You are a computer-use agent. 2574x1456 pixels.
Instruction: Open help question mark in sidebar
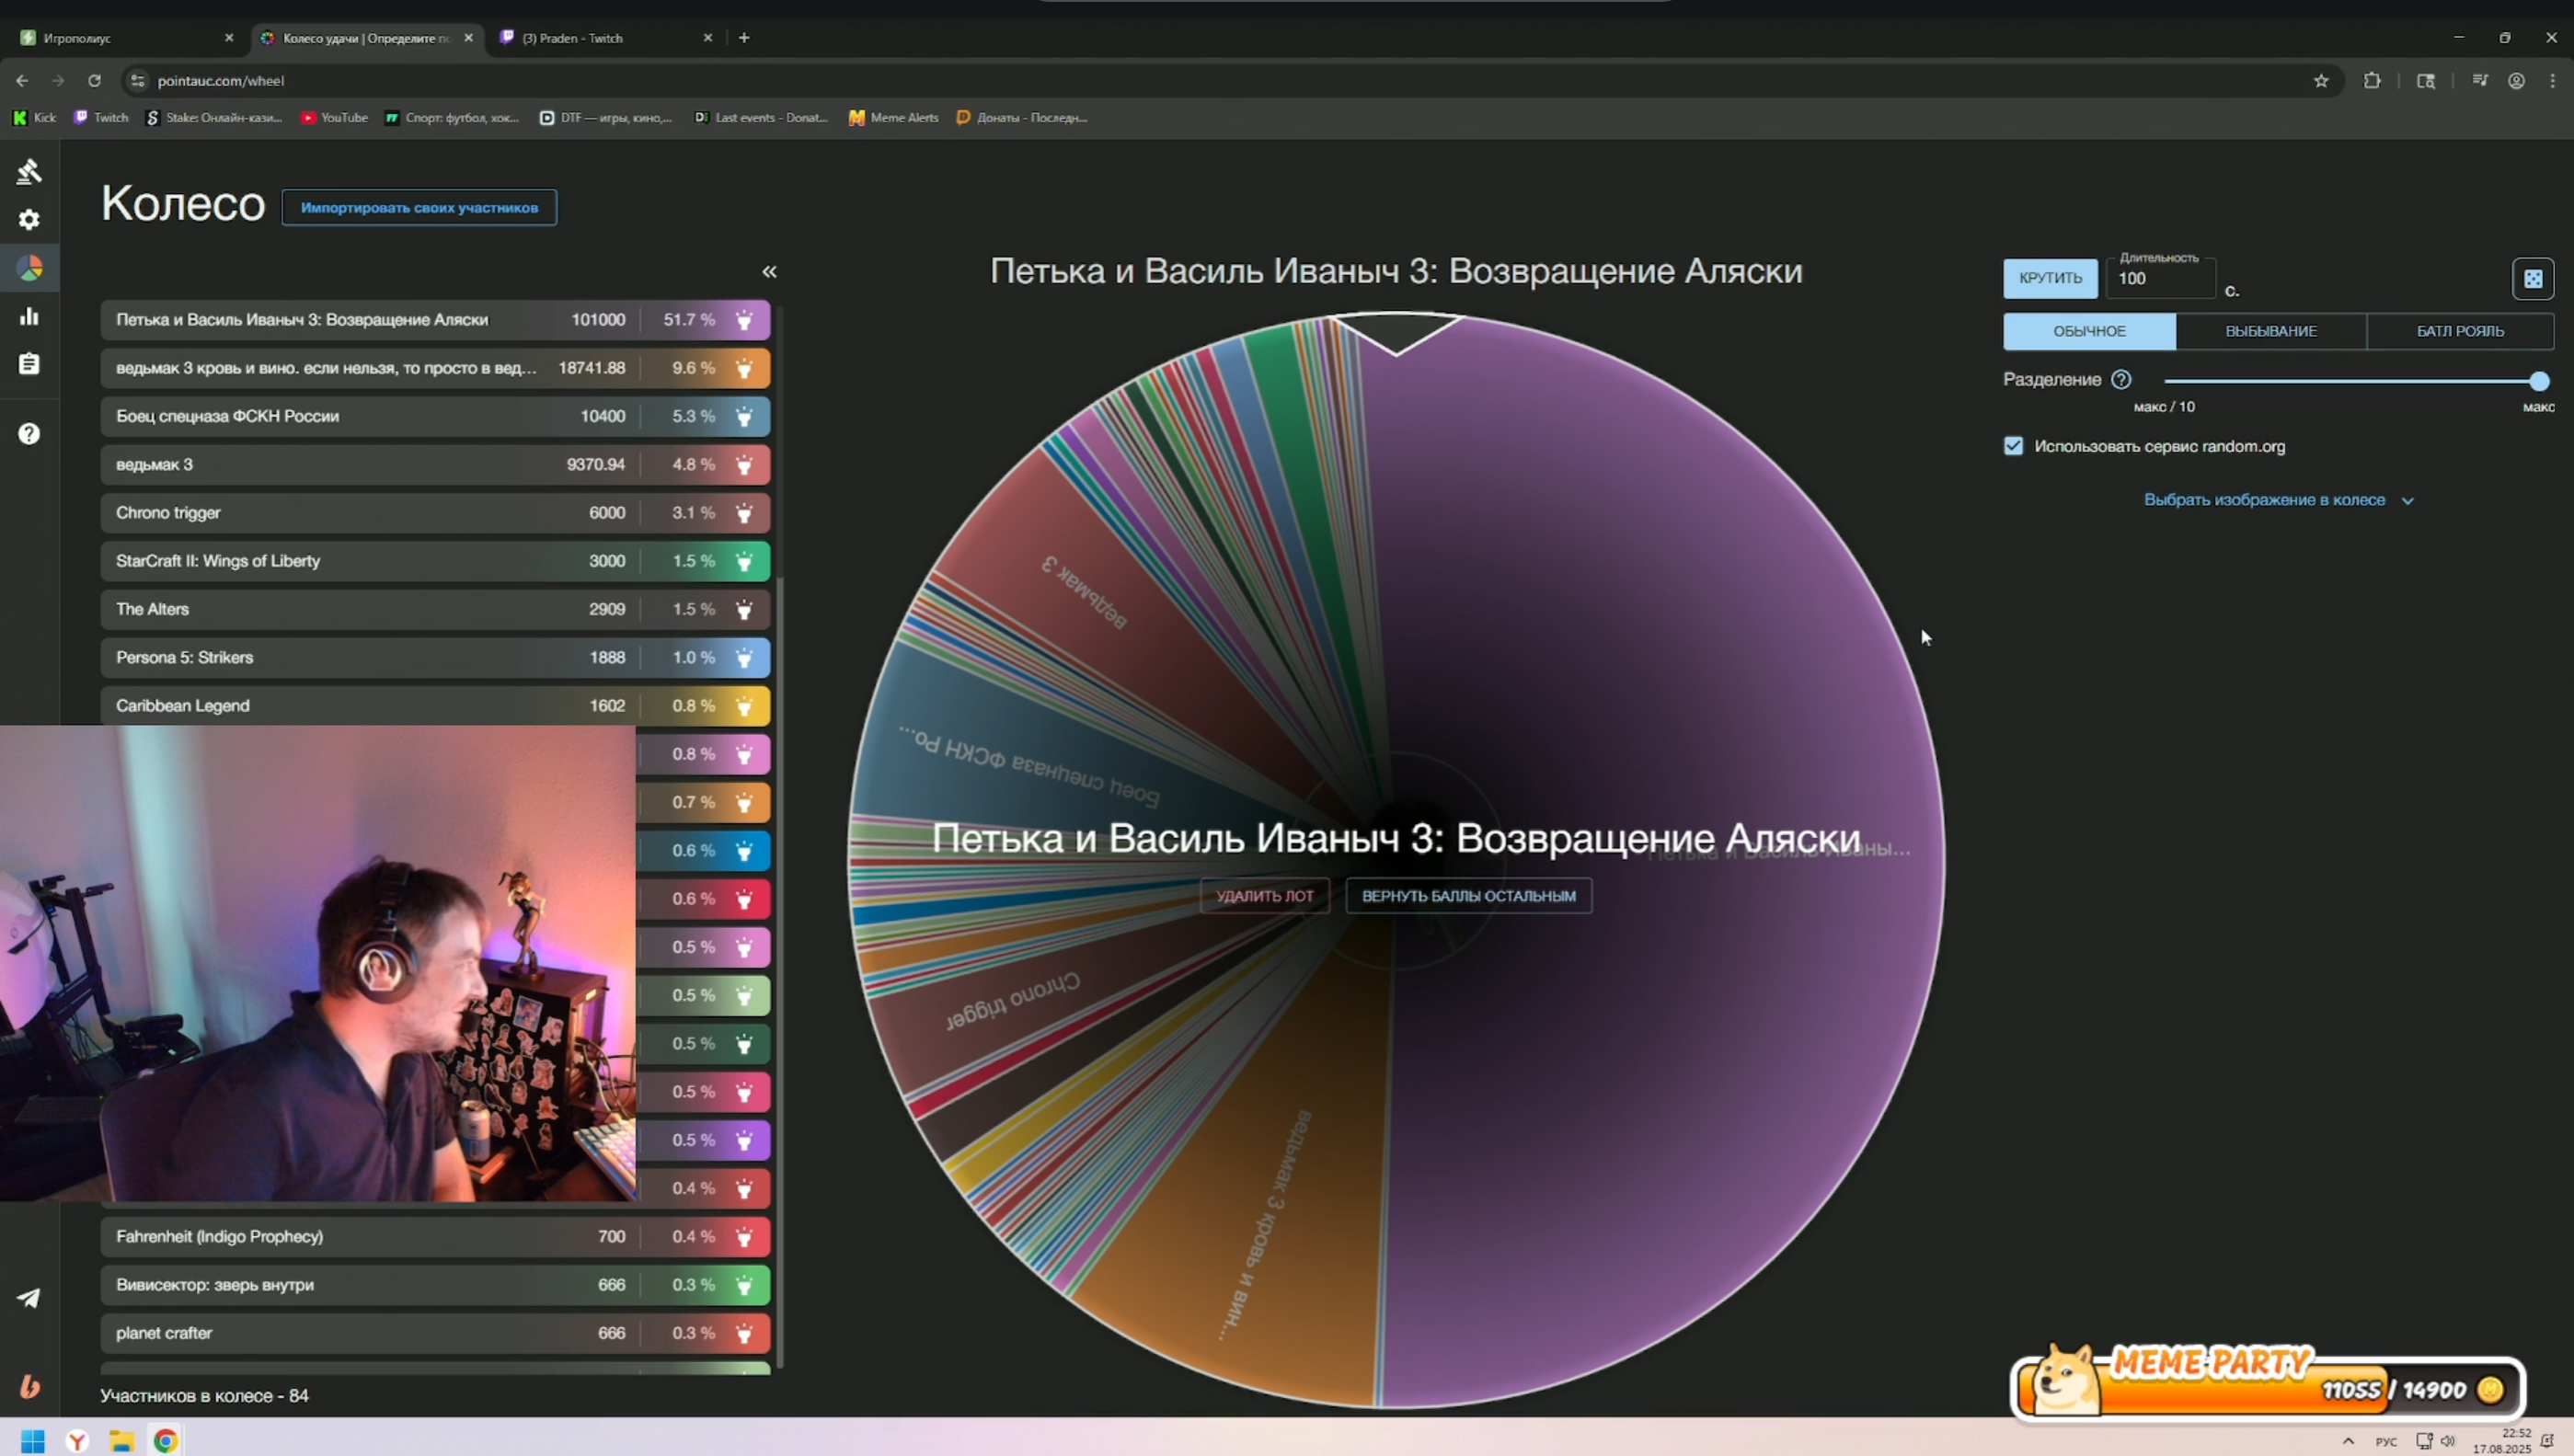click(29, 434)
